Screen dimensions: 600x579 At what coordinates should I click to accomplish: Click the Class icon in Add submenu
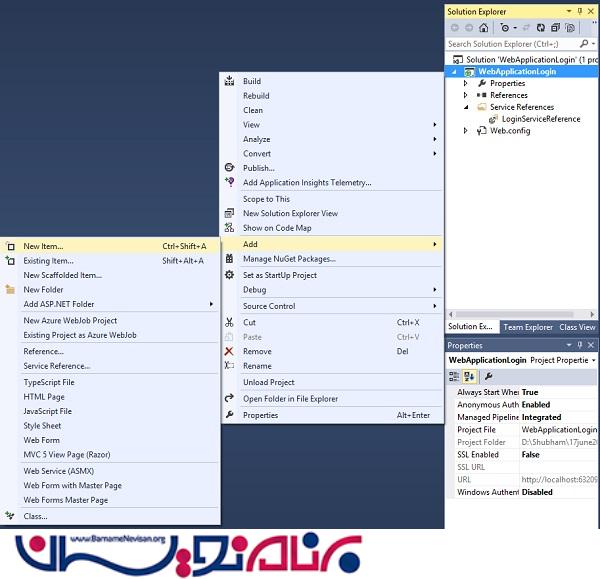(x=10, y=516)
